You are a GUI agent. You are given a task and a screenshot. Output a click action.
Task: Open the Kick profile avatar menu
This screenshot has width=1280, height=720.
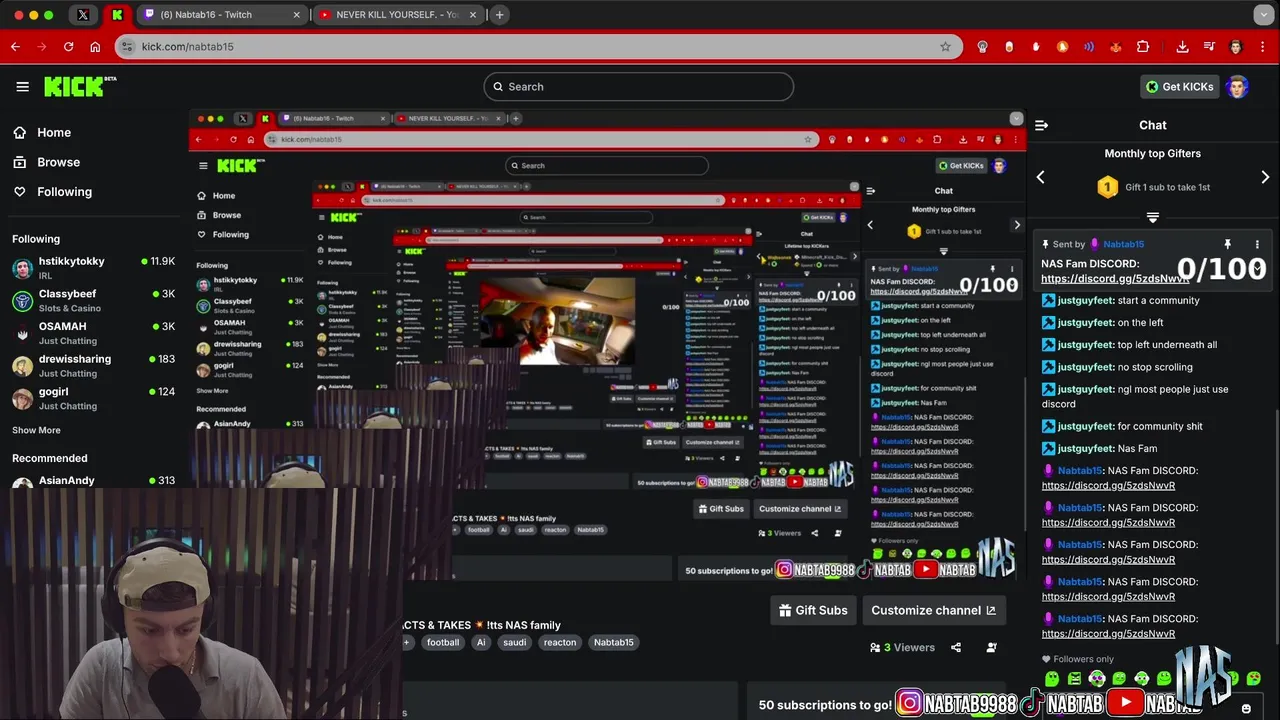[1238, 87]
